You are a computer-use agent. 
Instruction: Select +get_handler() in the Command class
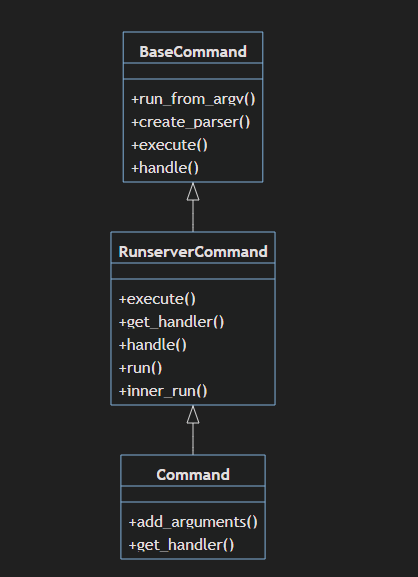coord(181,545)
